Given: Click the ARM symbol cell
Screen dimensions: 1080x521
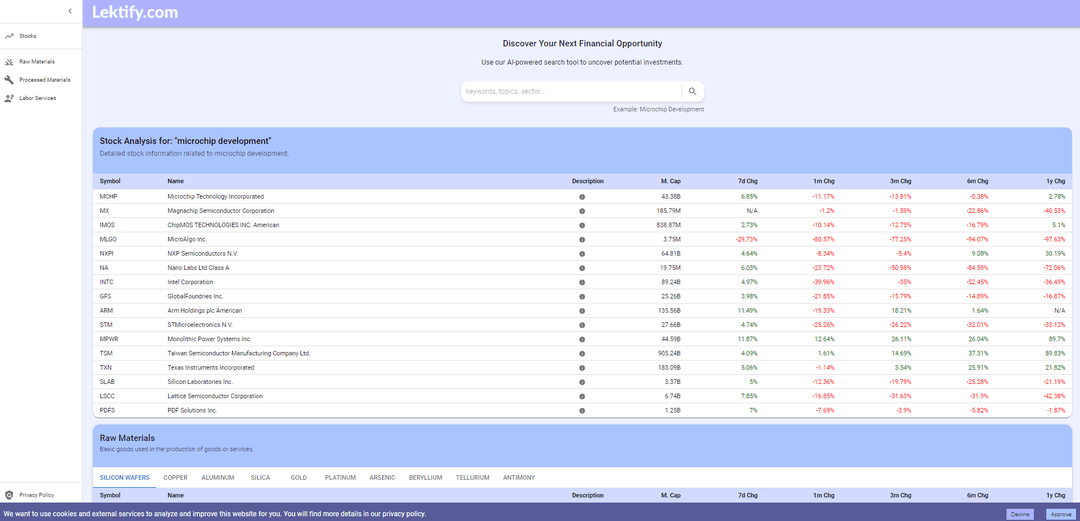Looking at the screenshot, I should pos(106,311).
